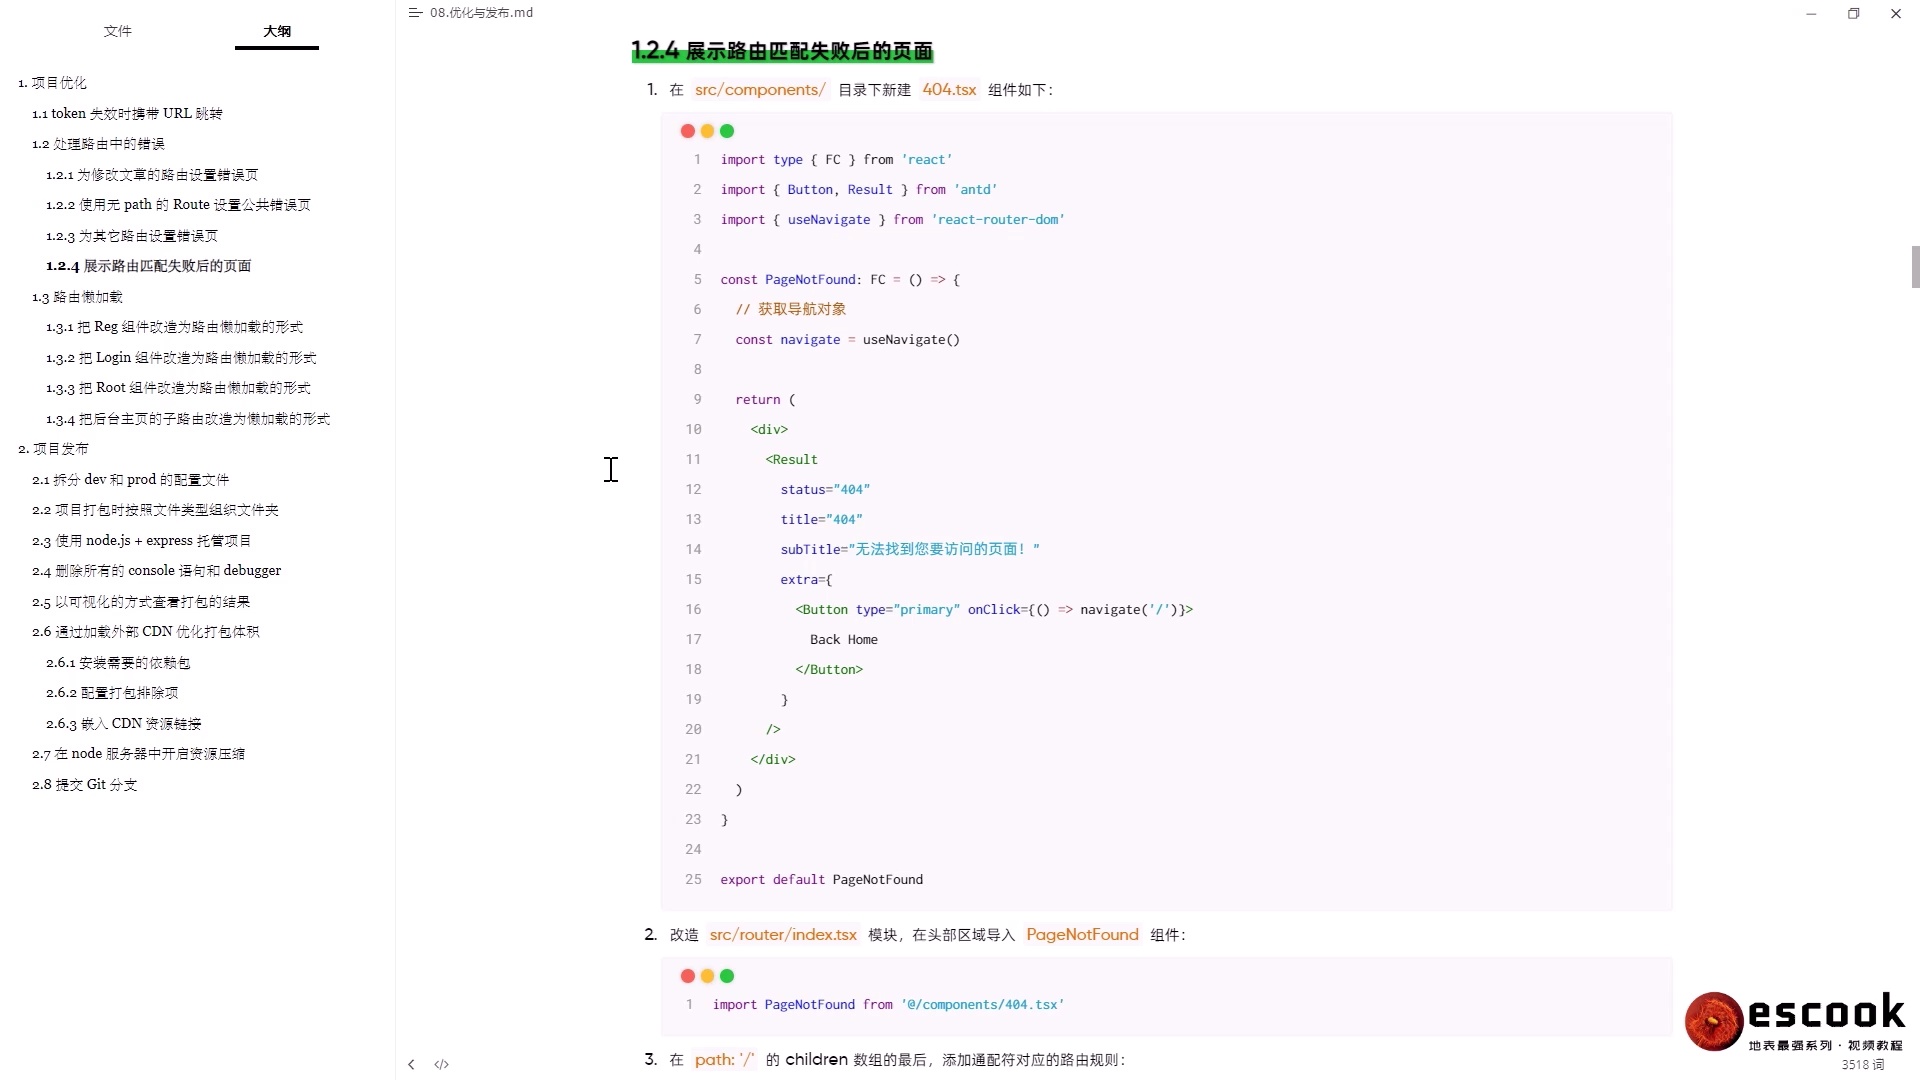This screenshot has width=1920, height=1080.
Task: Switch to the 文件 tab in the sidebar
Action: click(118, 31)
